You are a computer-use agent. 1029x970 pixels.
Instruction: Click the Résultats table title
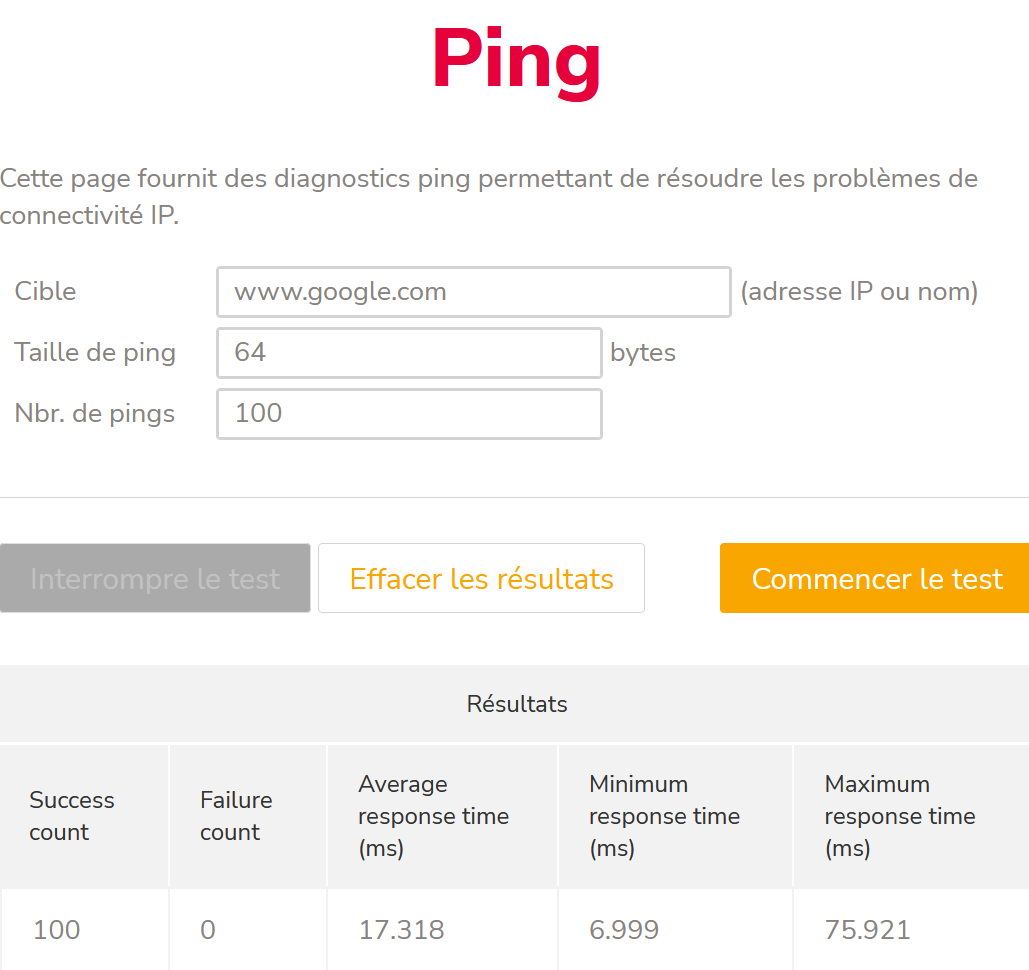click(x=516, y=704)
